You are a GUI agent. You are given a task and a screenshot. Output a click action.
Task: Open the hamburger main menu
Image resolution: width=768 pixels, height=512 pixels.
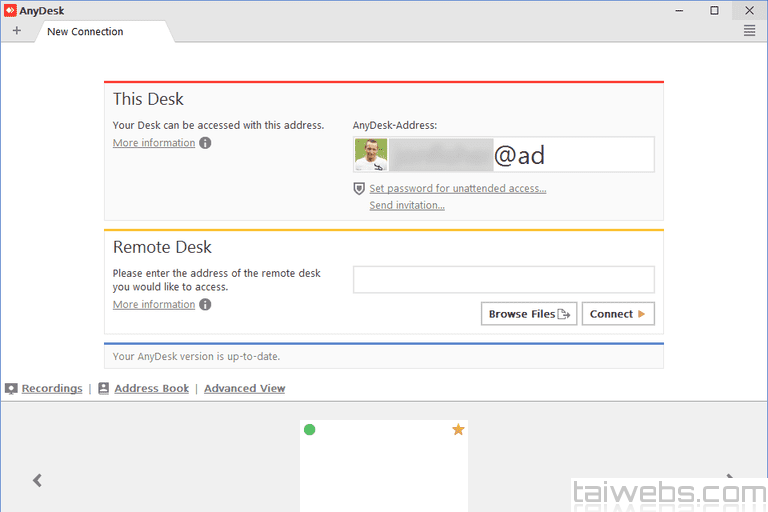(x=749, y=31)
